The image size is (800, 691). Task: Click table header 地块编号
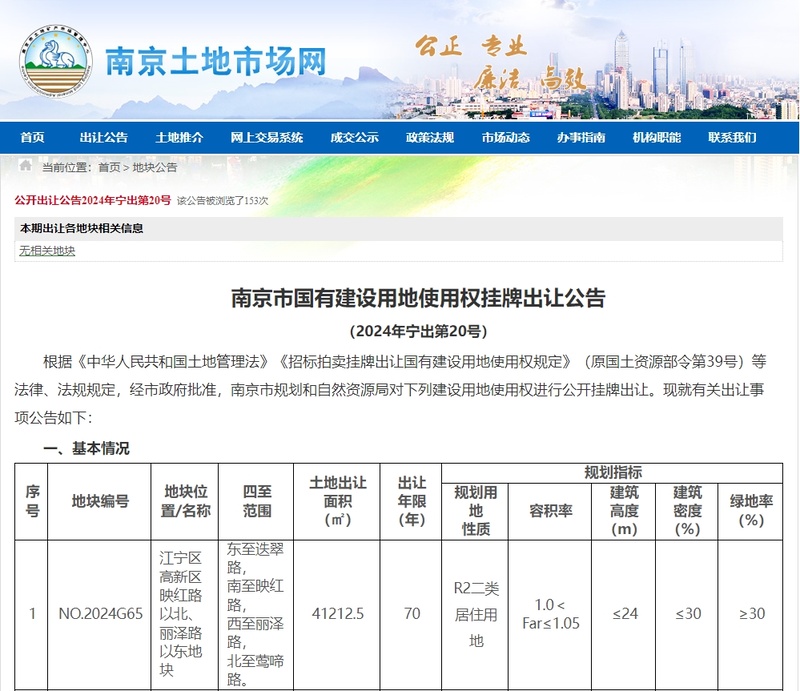point(99,502)
